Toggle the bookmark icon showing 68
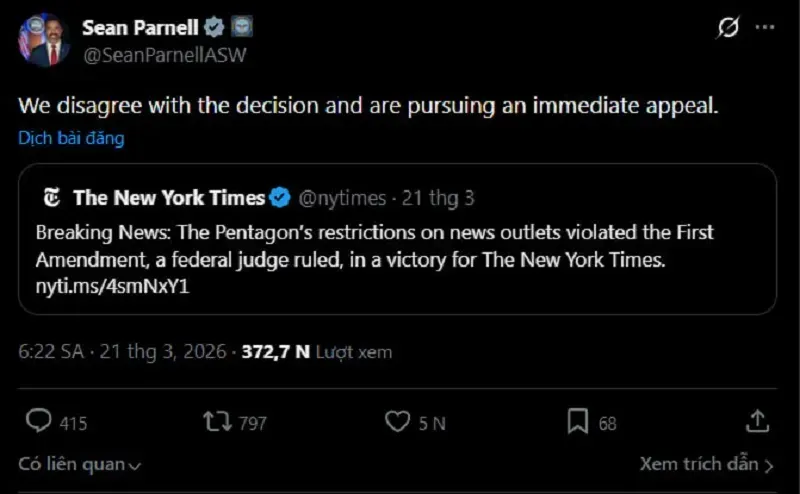The height and width of the screenshot is (494, 800). click(578, 422)
